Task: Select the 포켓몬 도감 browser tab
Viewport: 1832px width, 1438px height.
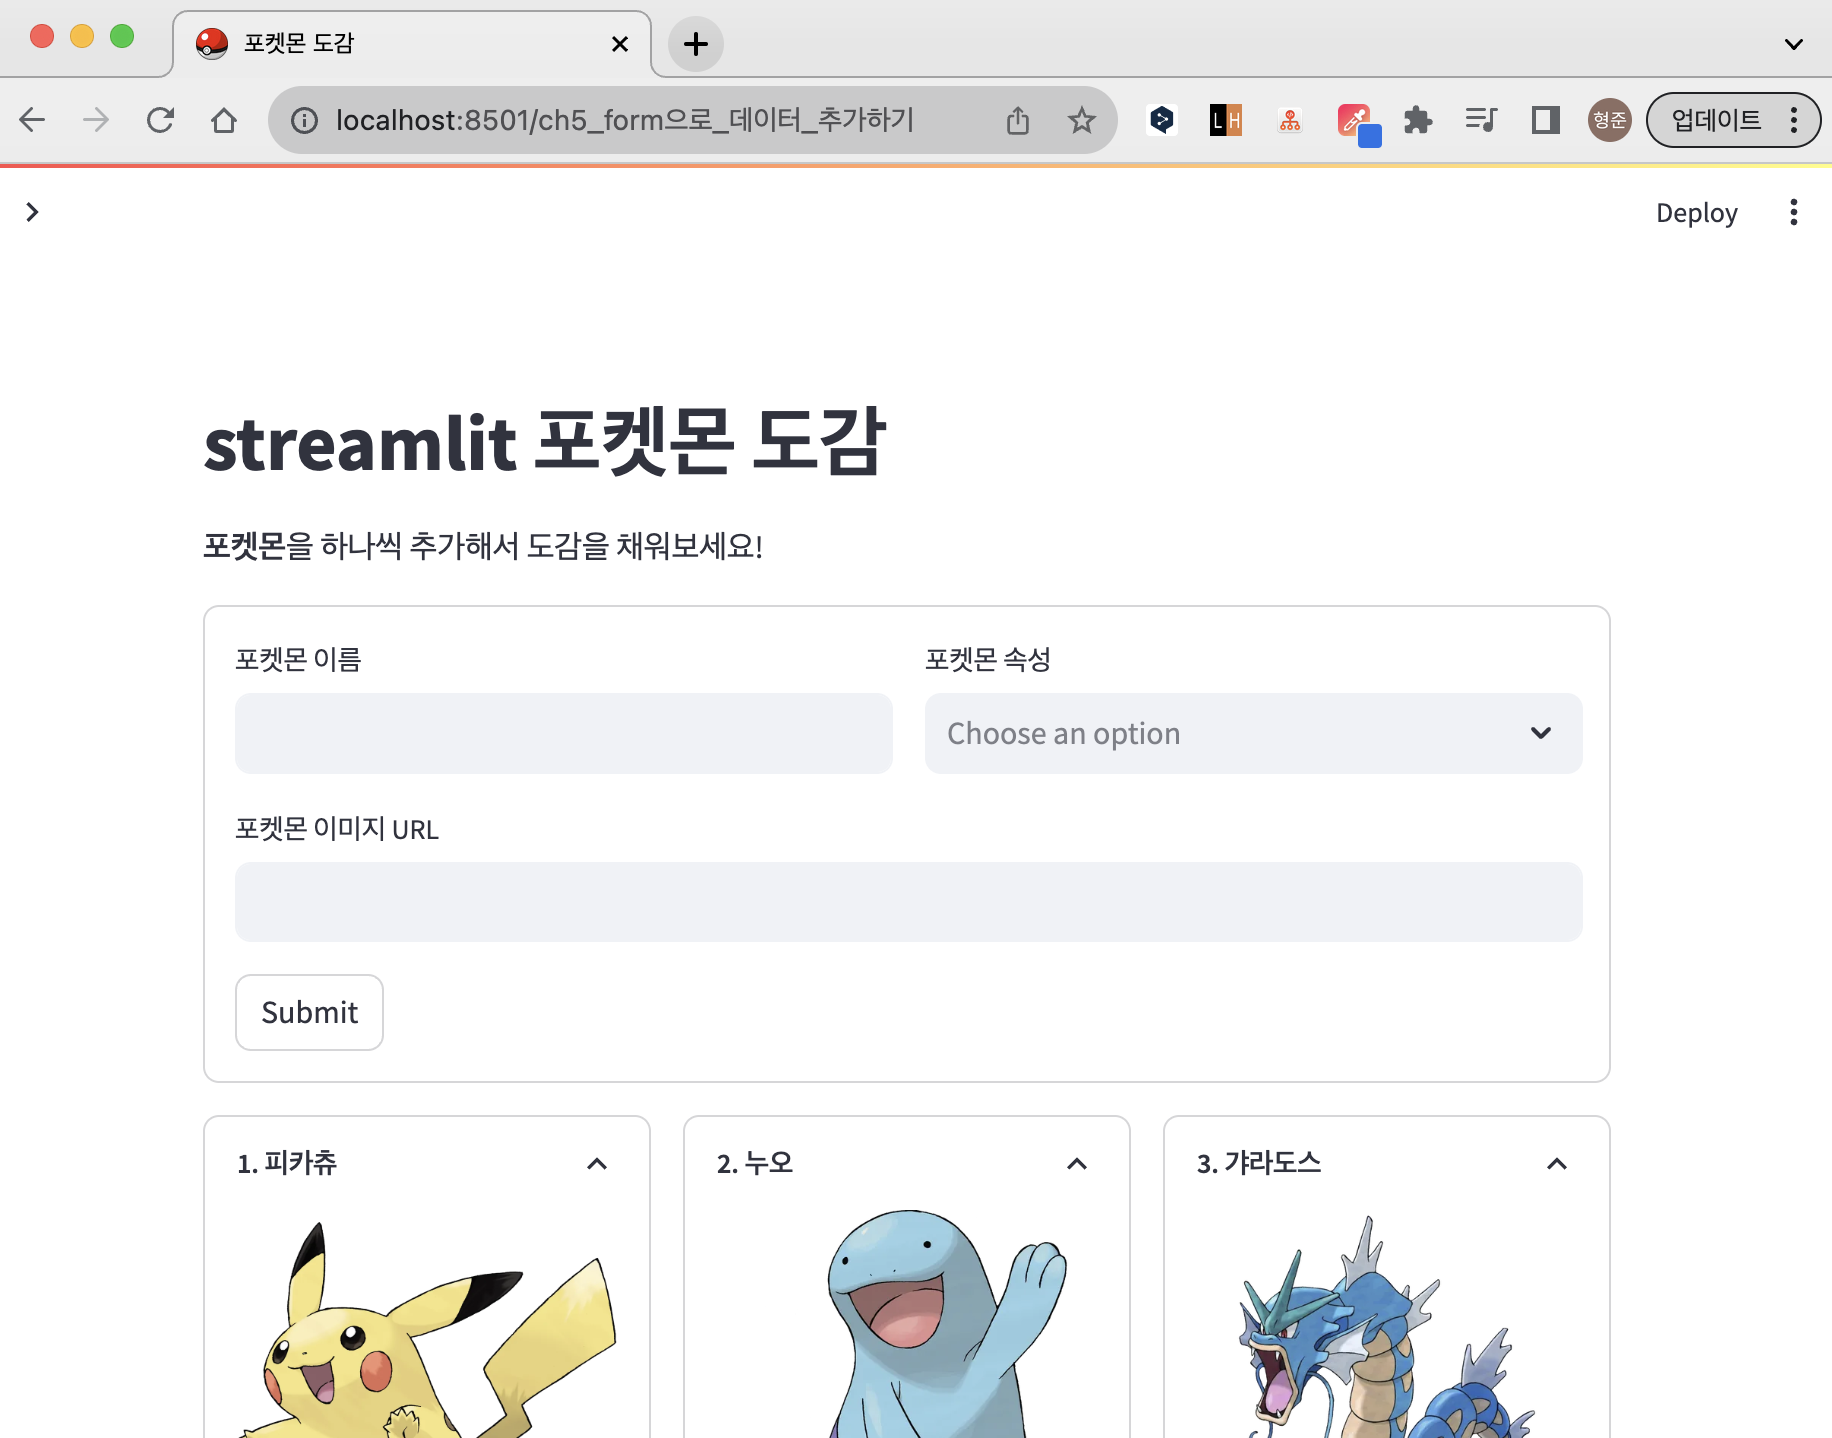Action: (412, 44)
